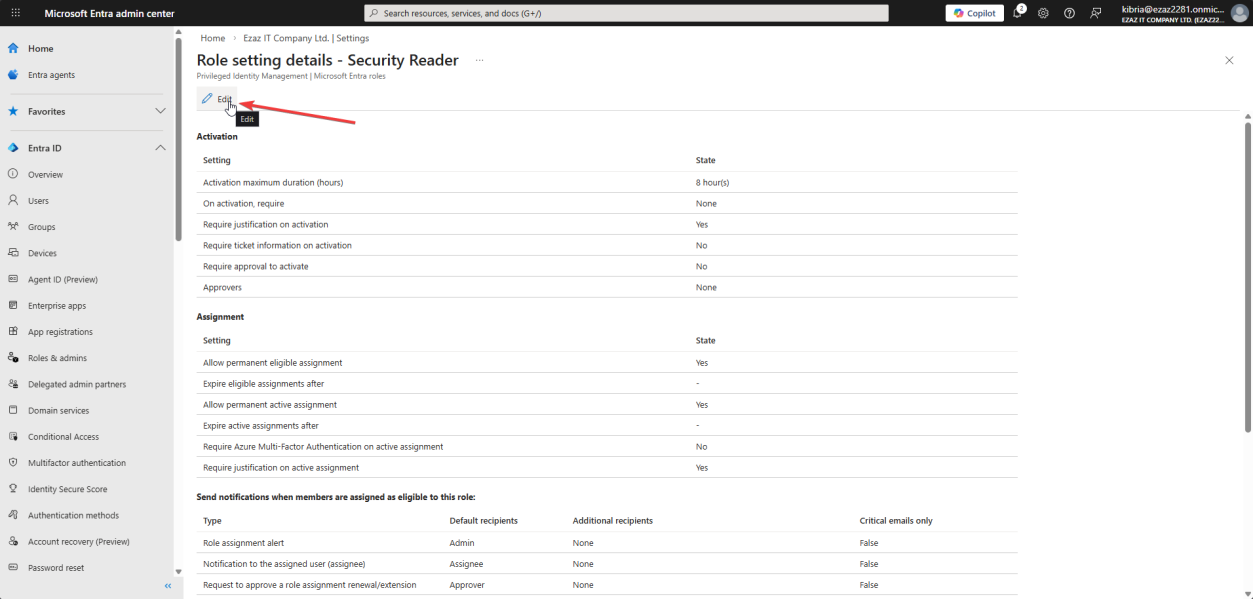
Task: Click 'Role assignment alert' row
Action: [x=607, y=542]
